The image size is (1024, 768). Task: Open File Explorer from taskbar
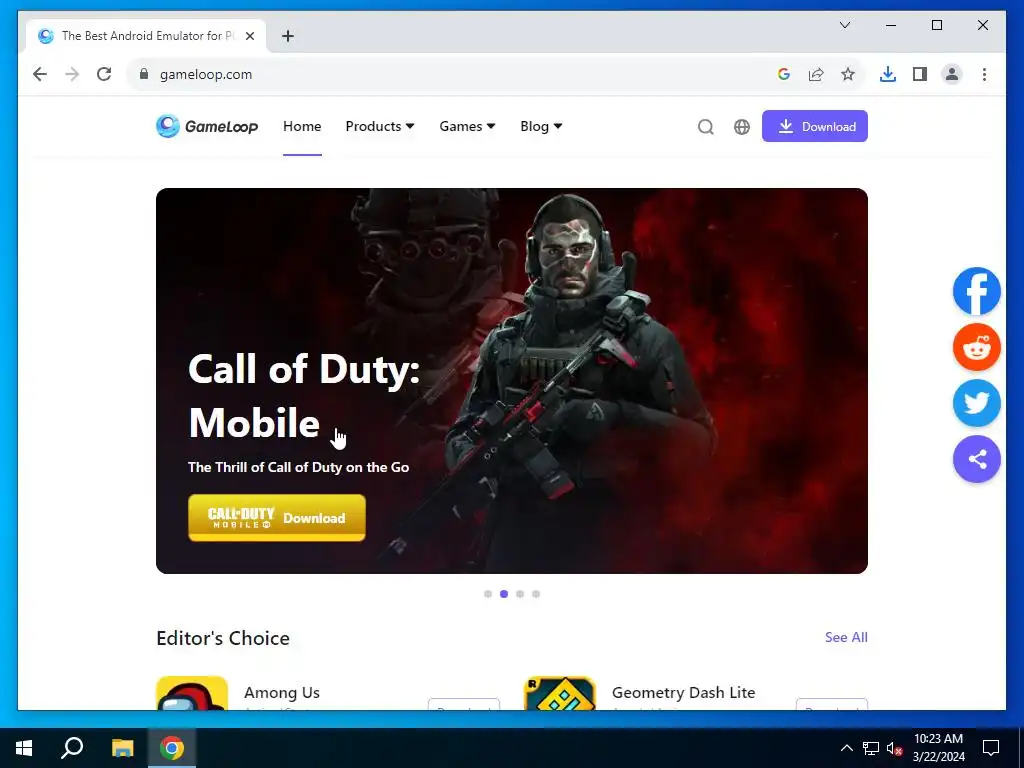[122, 748]
